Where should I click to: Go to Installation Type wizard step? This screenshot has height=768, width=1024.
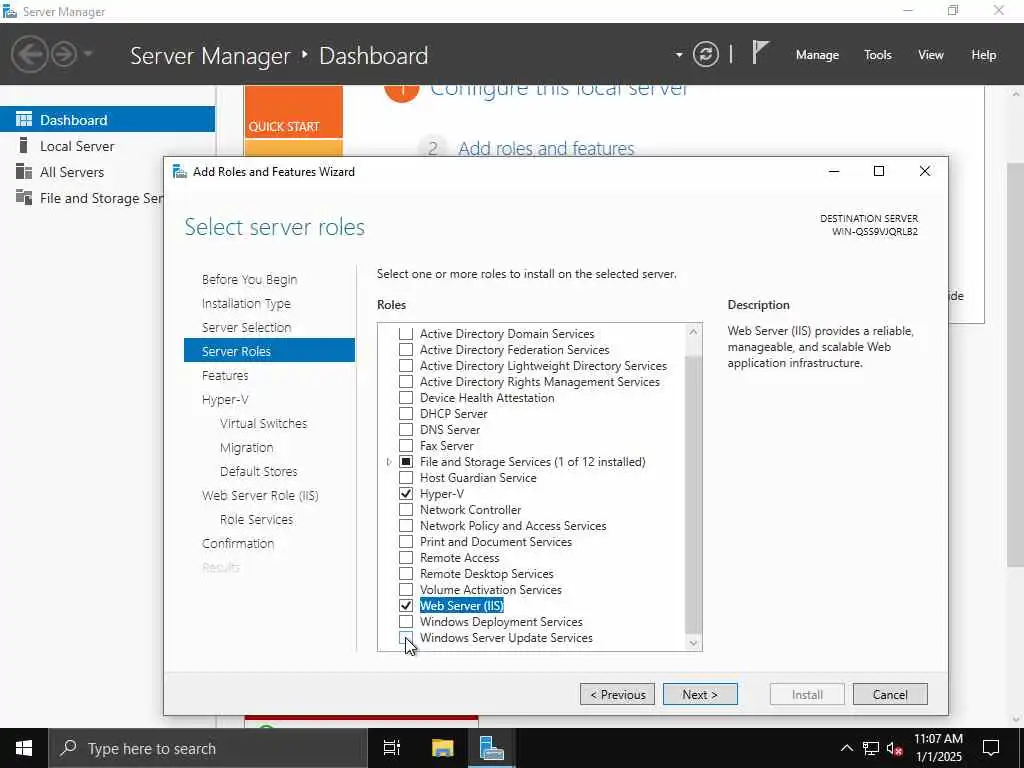[x=246, y=304]
